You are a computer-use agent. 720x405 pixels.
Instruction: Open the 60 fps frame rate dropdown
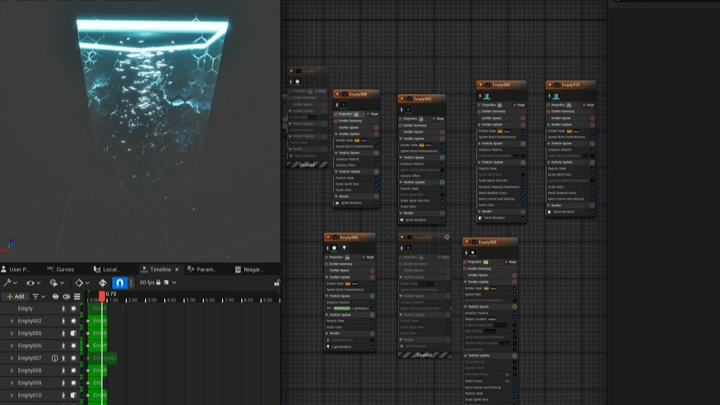[x=152, y=283]
